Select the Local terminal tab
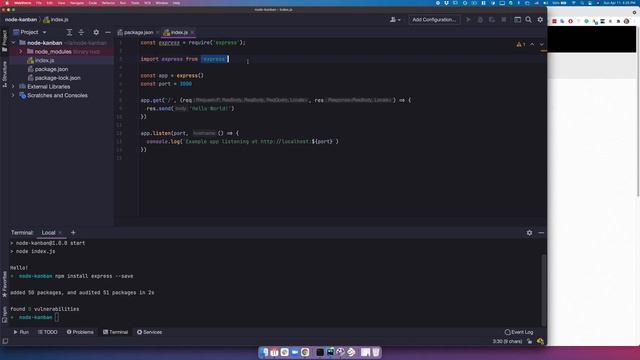 click(x=48, y=233)
